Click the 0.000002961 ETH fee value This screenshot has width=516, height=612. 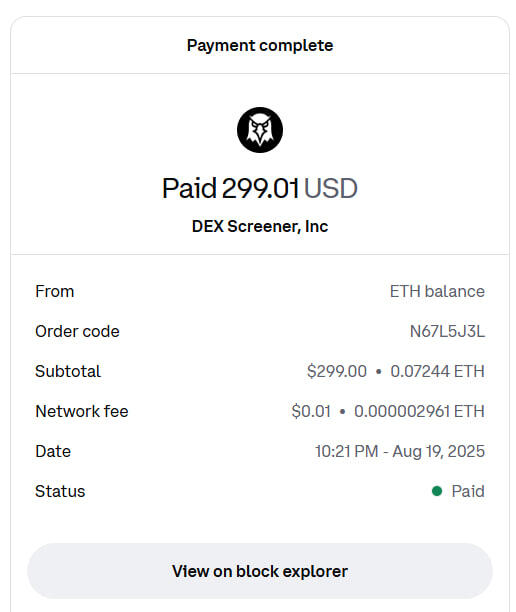point(419,411)
